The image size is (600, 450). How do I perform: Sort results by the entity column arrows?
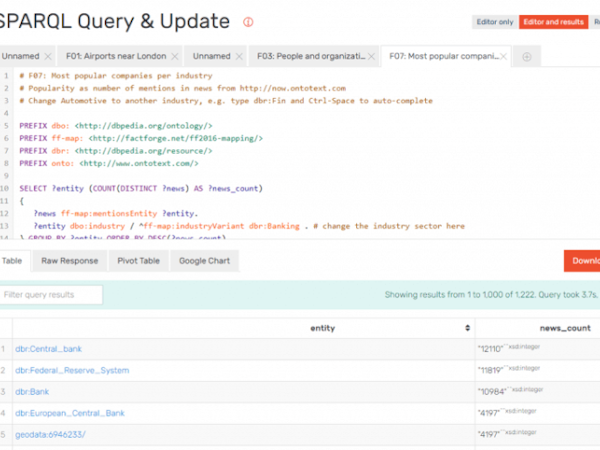[467, 328]
